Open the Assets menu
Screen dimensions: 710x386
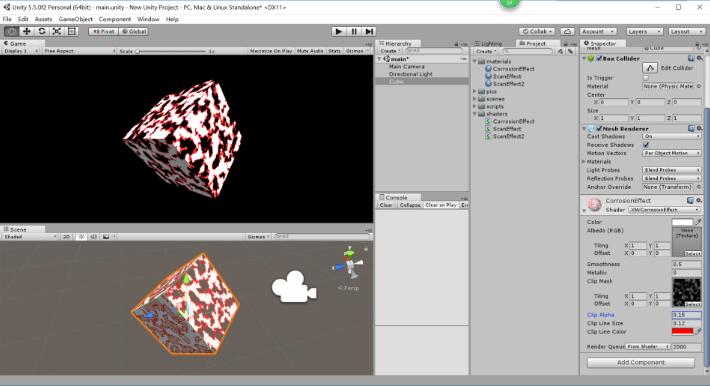click(x=43, y=19)
